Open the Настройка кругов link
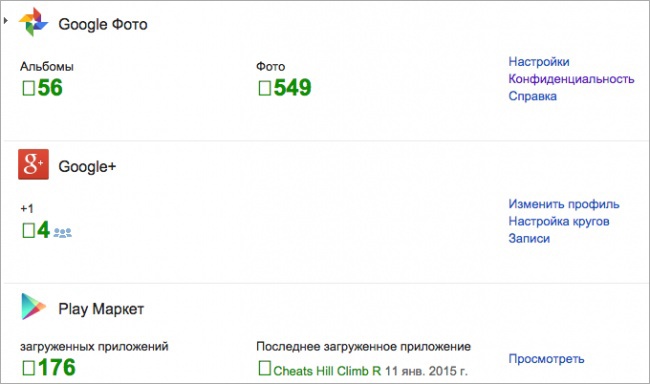The image size is (650, 384). pyautogui.click(x=559, y=221)
